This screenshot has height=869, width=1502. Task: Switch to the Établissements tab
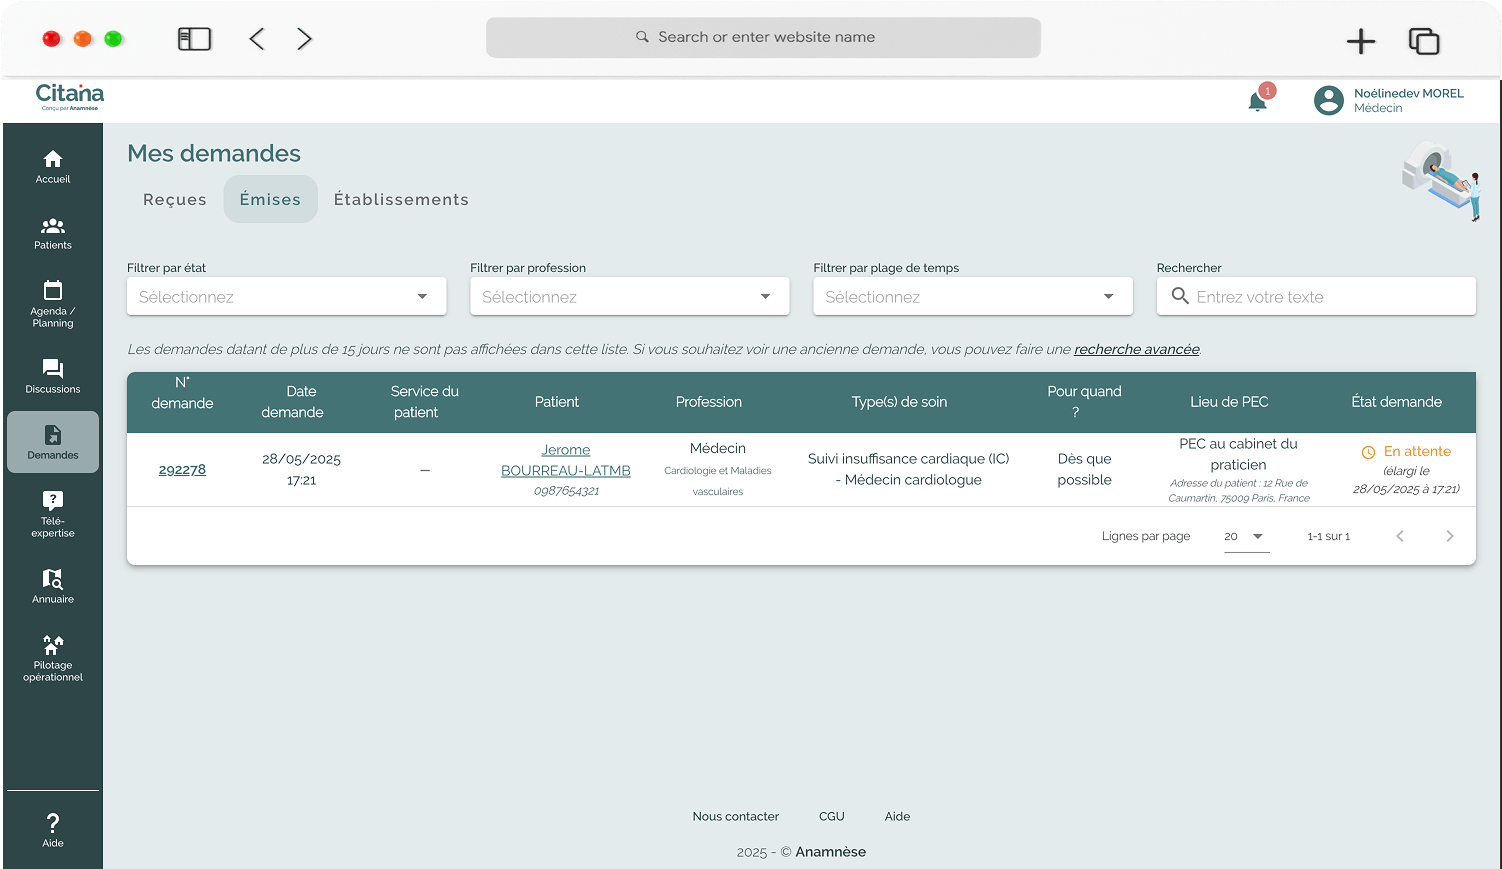[x=401, y=199]
